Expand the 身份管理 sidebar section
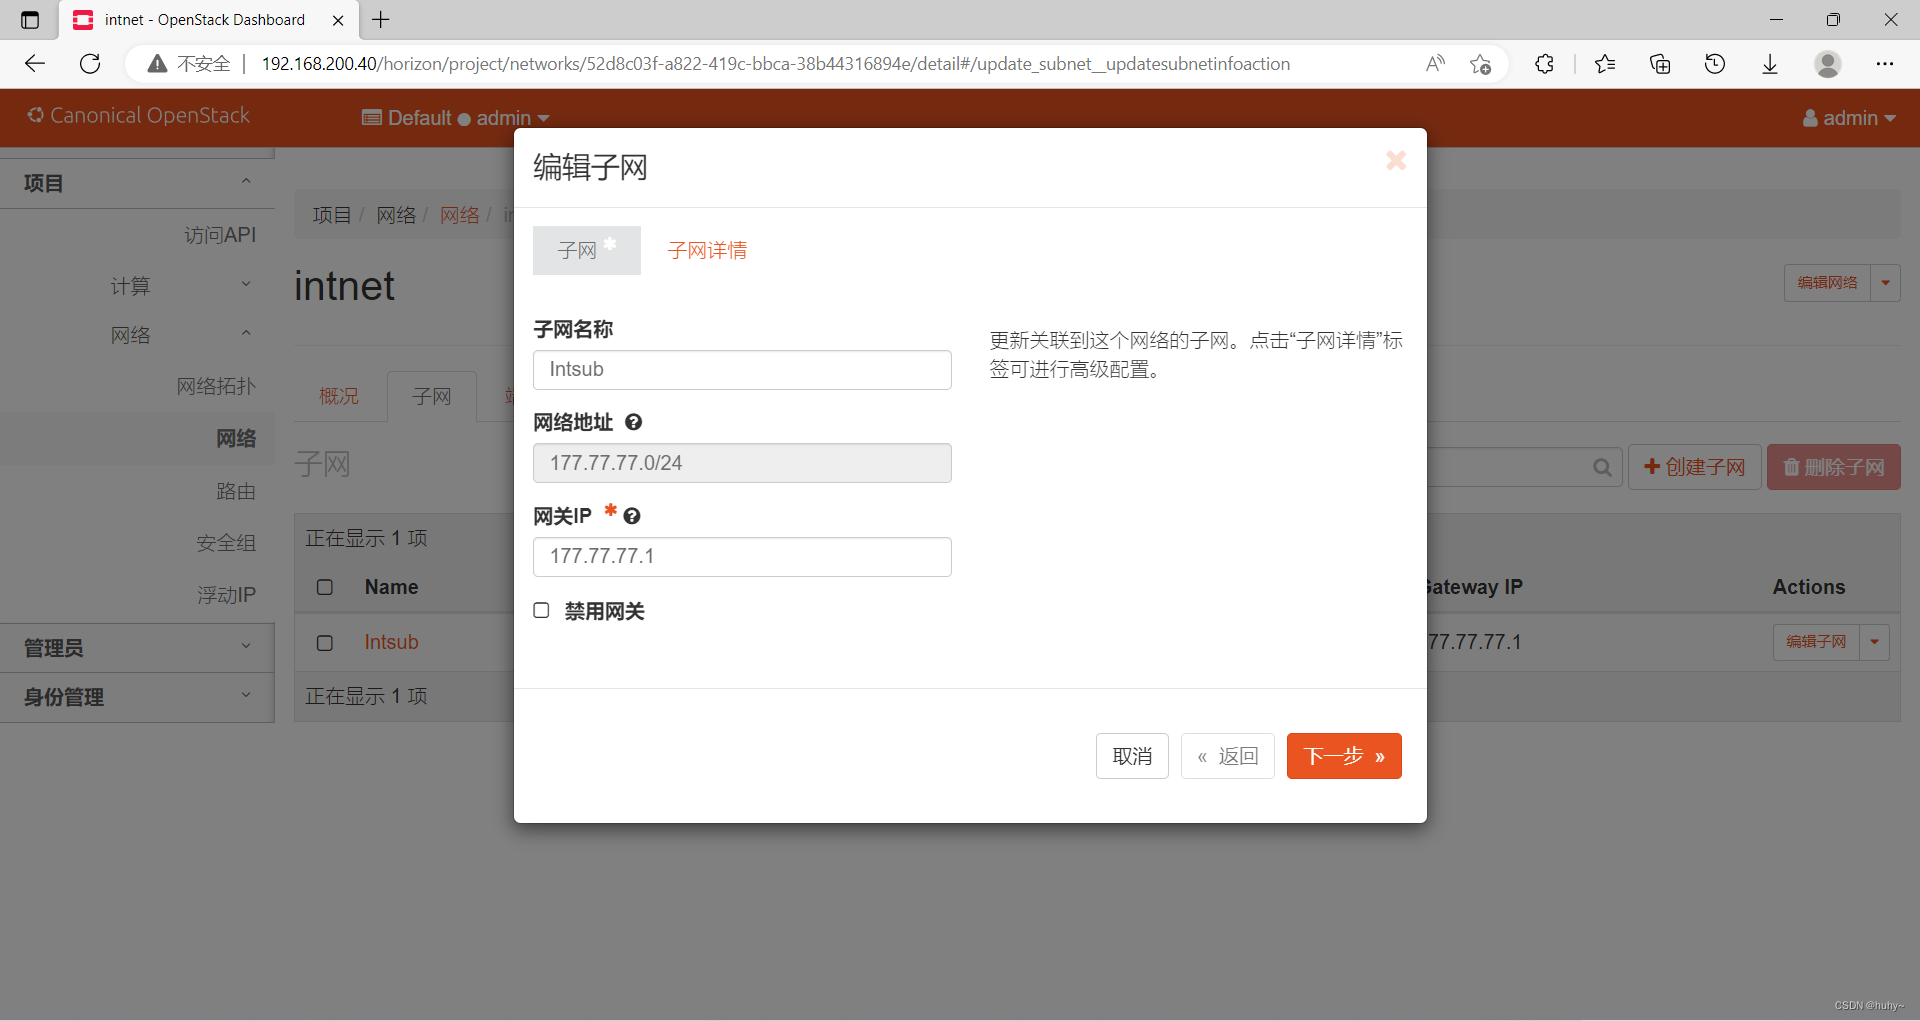1920x1021 pixels. (137, 697)
